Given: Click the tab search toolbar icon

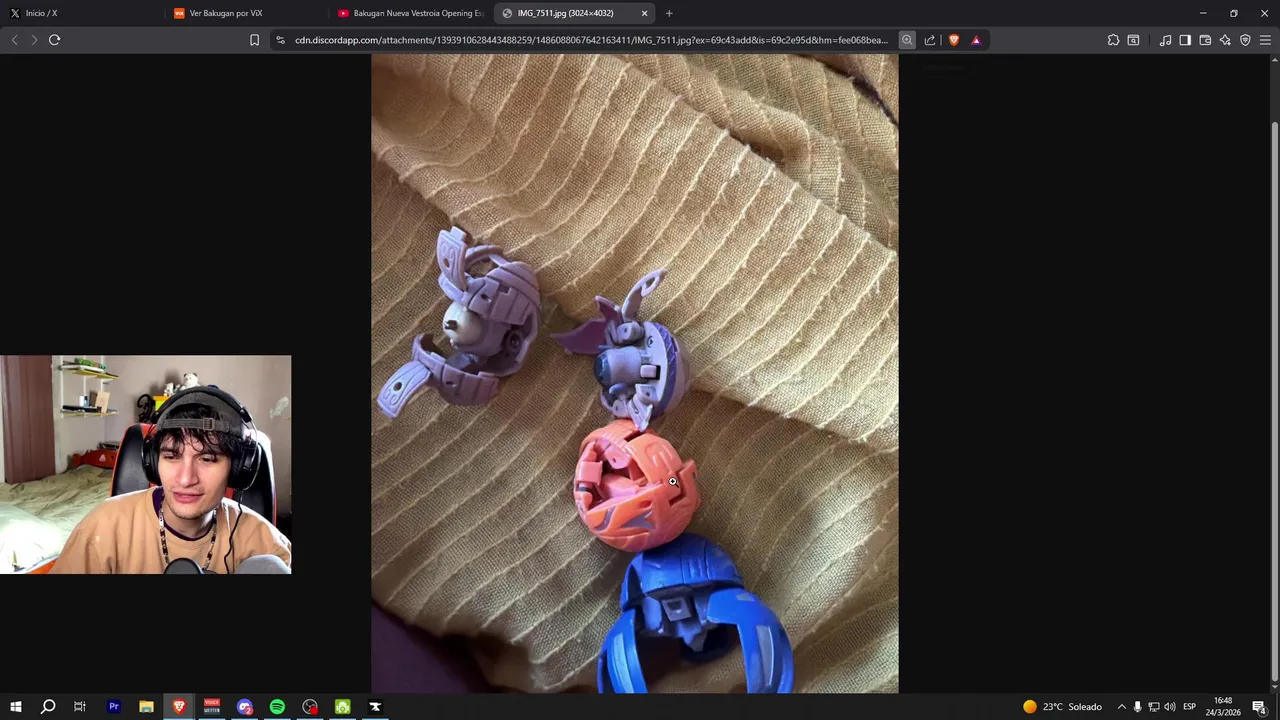Looking at the screenshot, I should coord(1133,40).
